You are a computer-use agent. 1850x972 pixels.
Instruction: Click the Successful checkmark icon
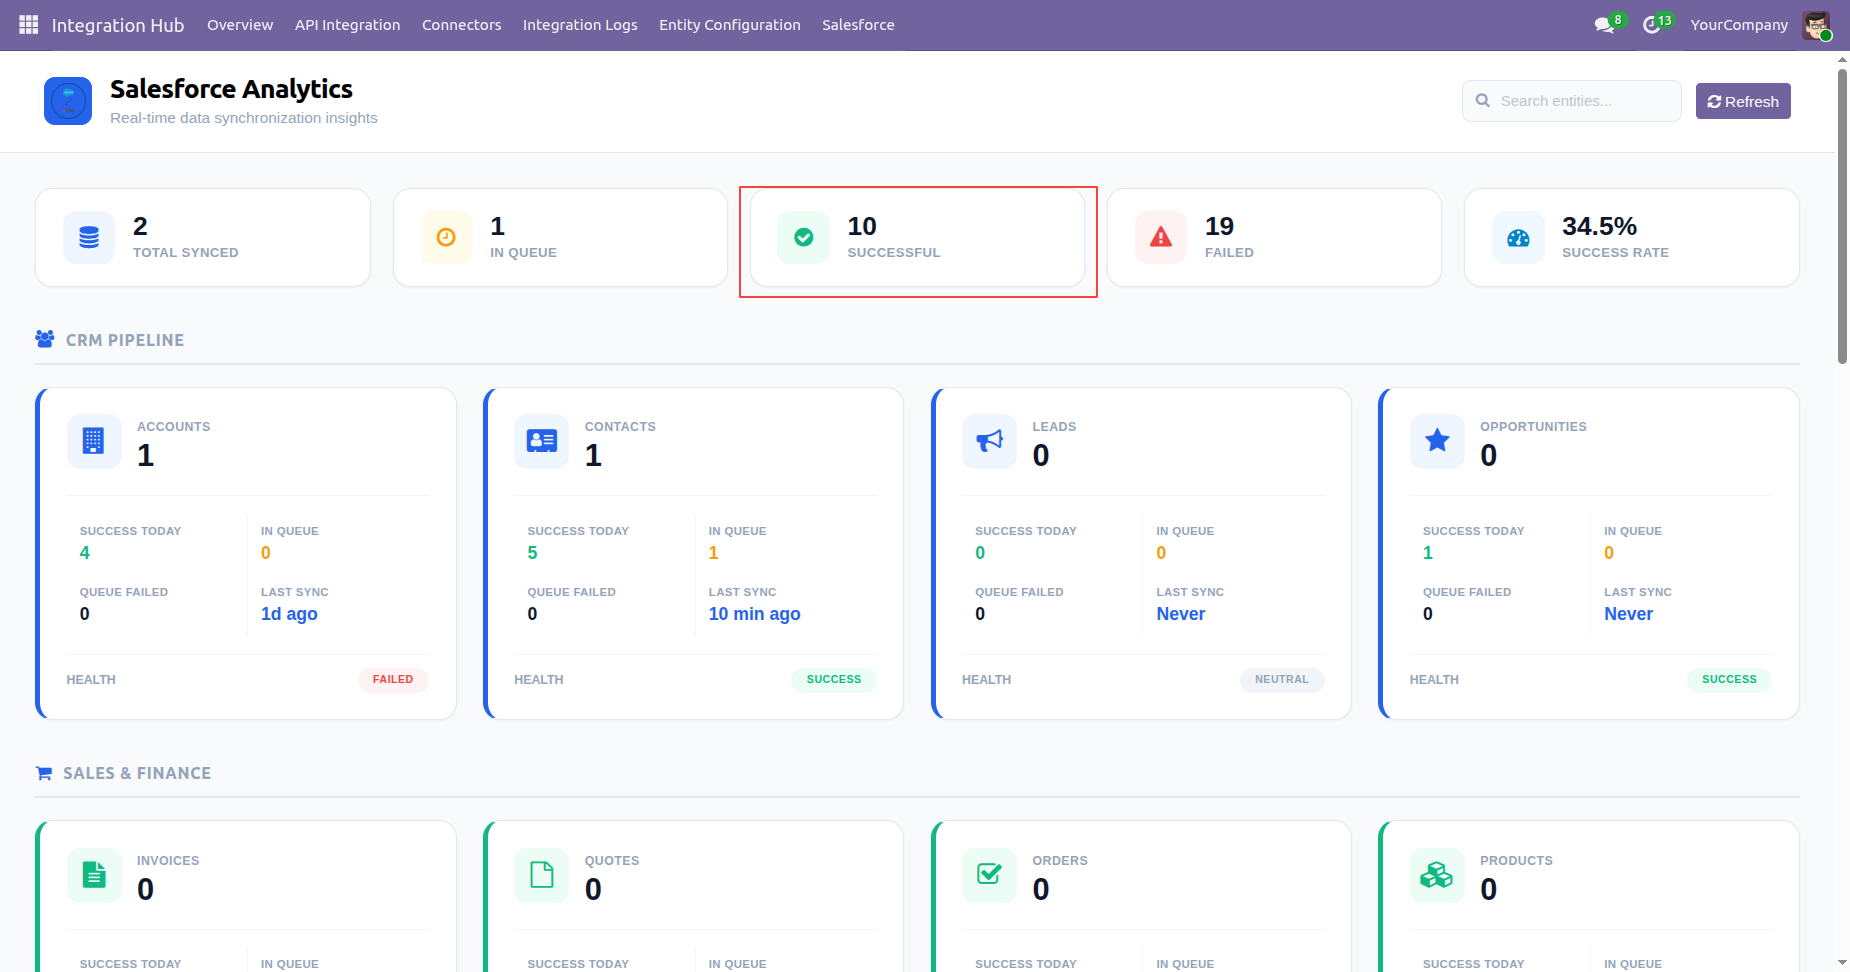pos(804,237)
